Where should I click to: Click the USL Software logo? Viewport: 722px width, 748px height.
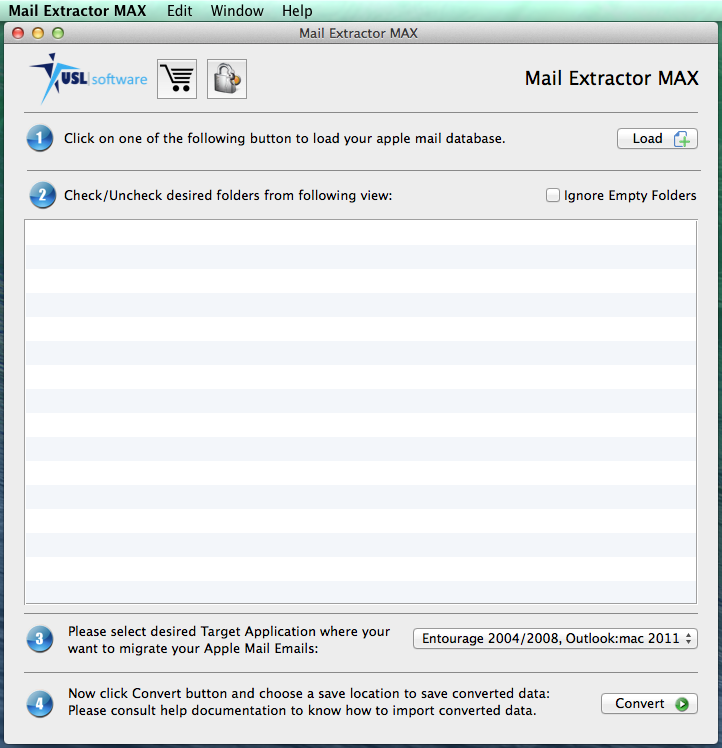click(88, 79)
